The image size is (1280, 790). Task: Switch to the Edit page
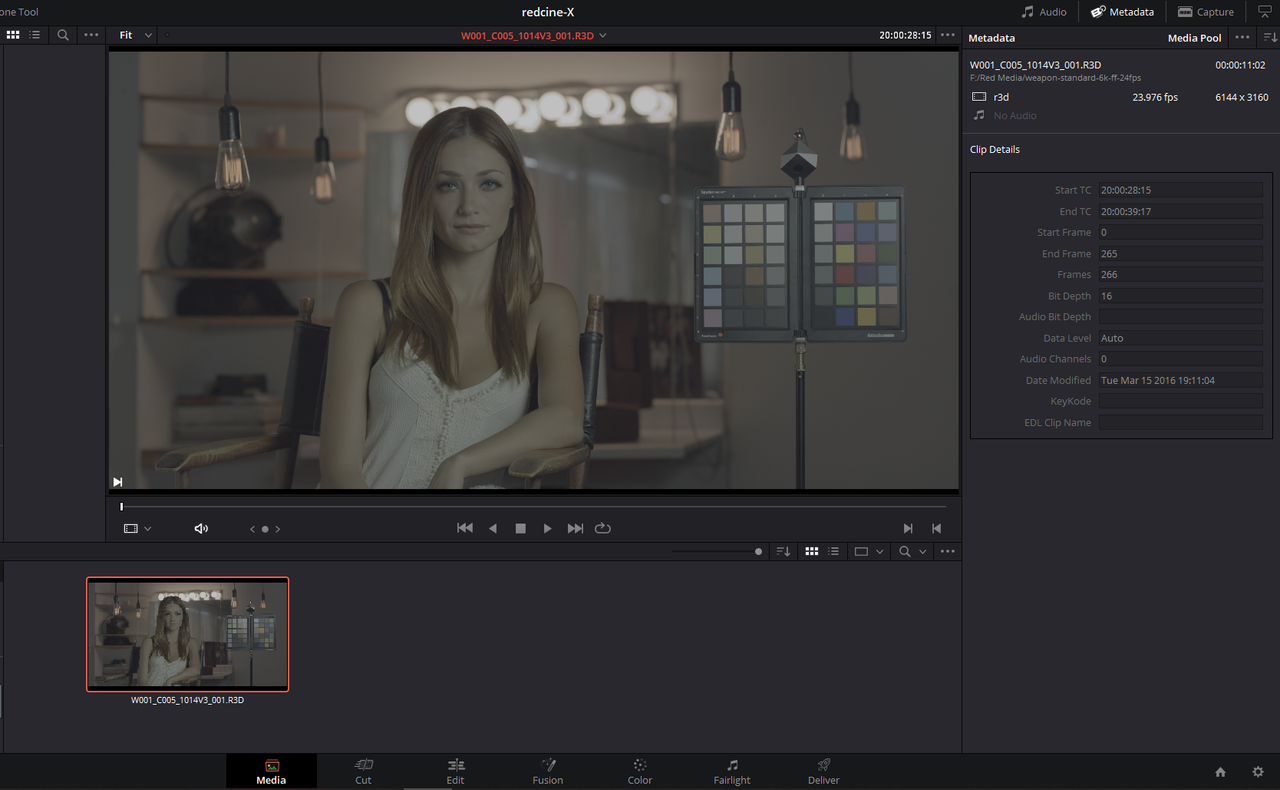[x=455, y=771]
